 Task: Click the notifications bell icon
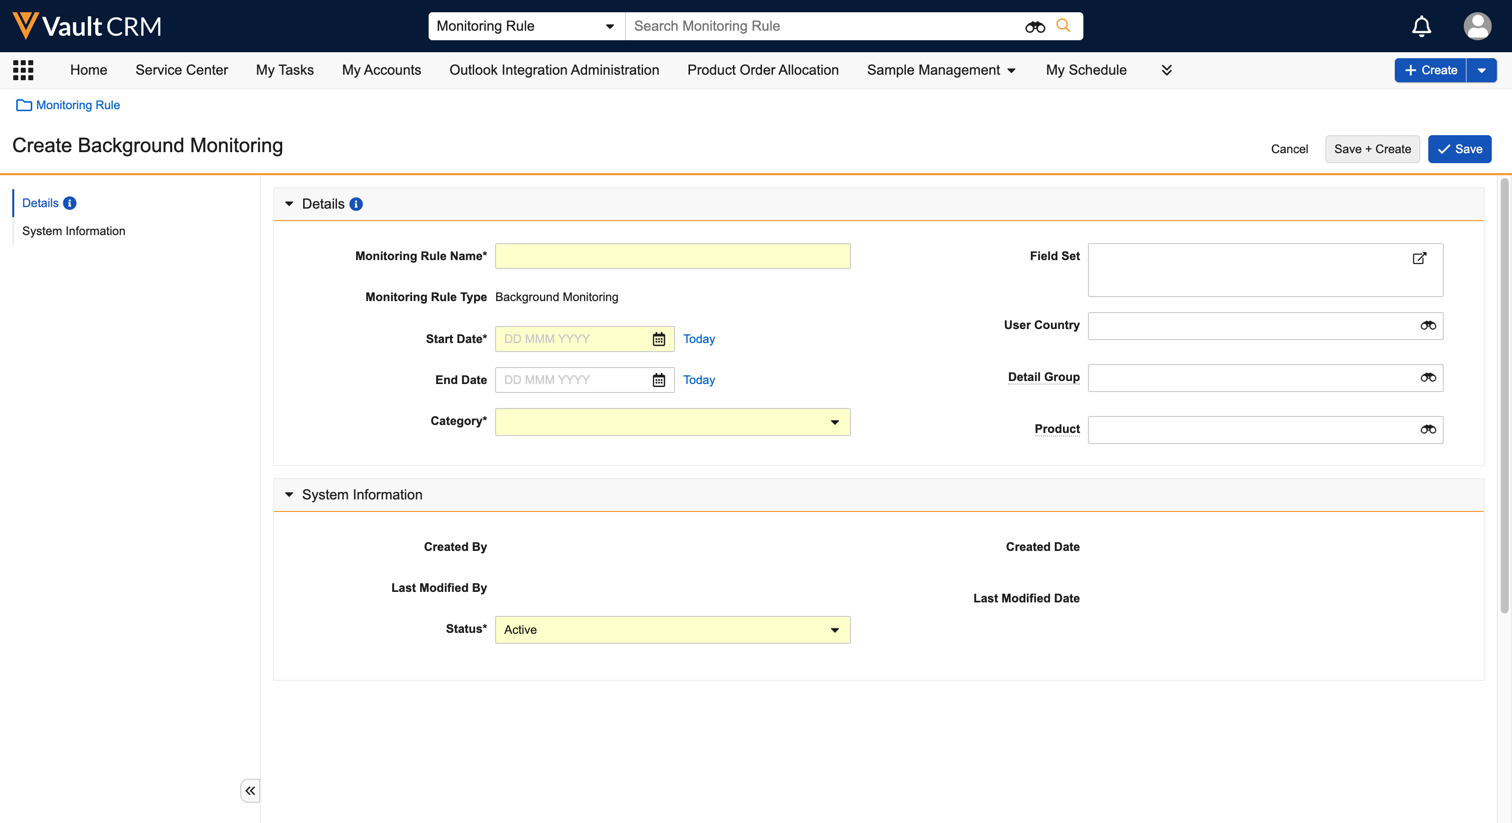[1421, 26]
